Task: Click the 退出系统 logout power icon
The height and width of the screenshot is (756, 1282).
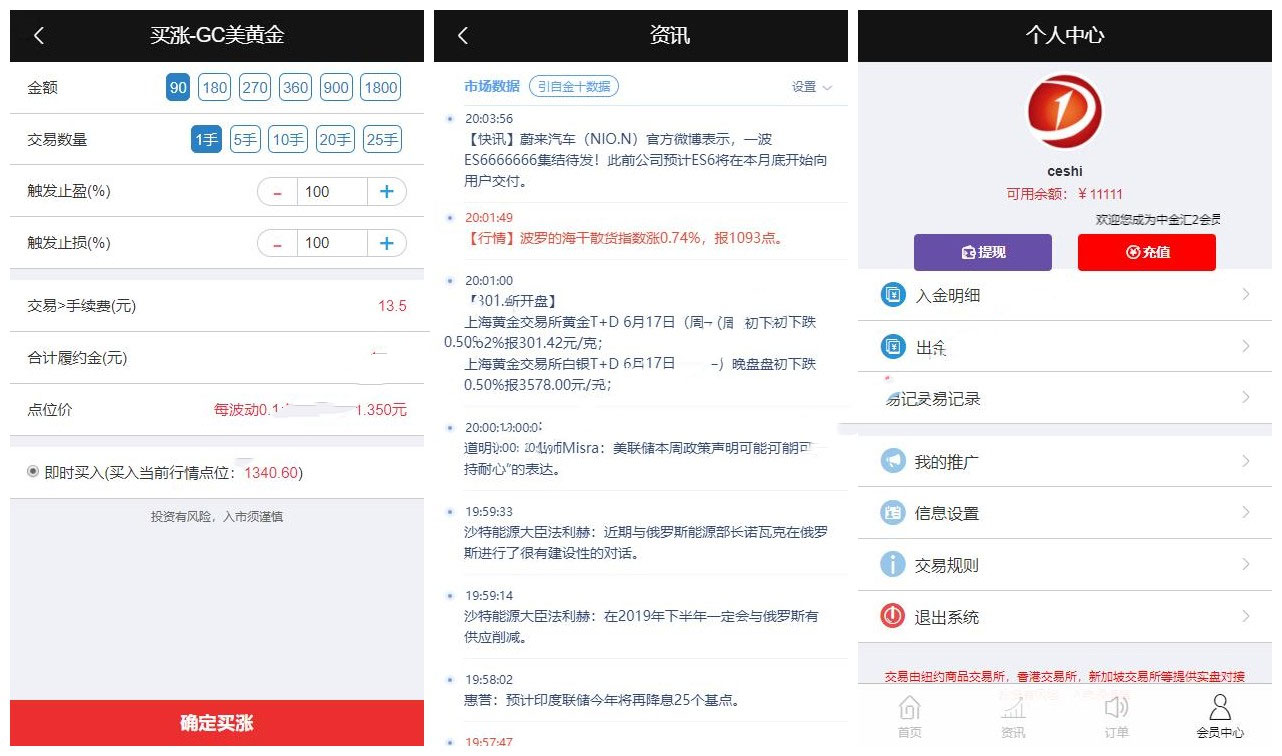Action: point(891,616)
